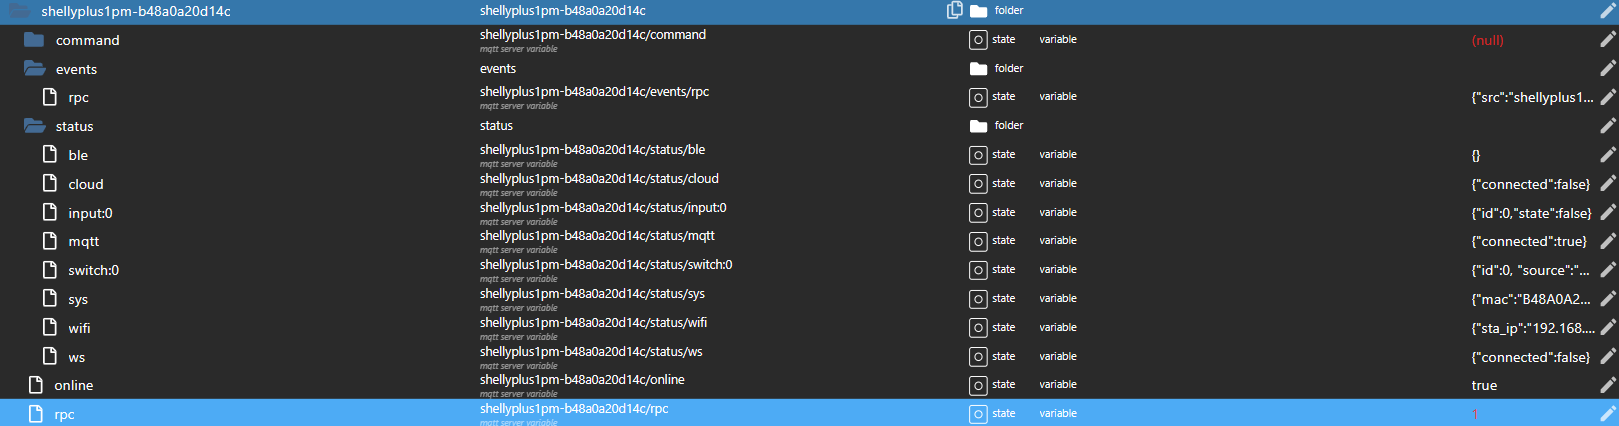
Task: Select the switch:0 tree item
Action: (94, 270)
